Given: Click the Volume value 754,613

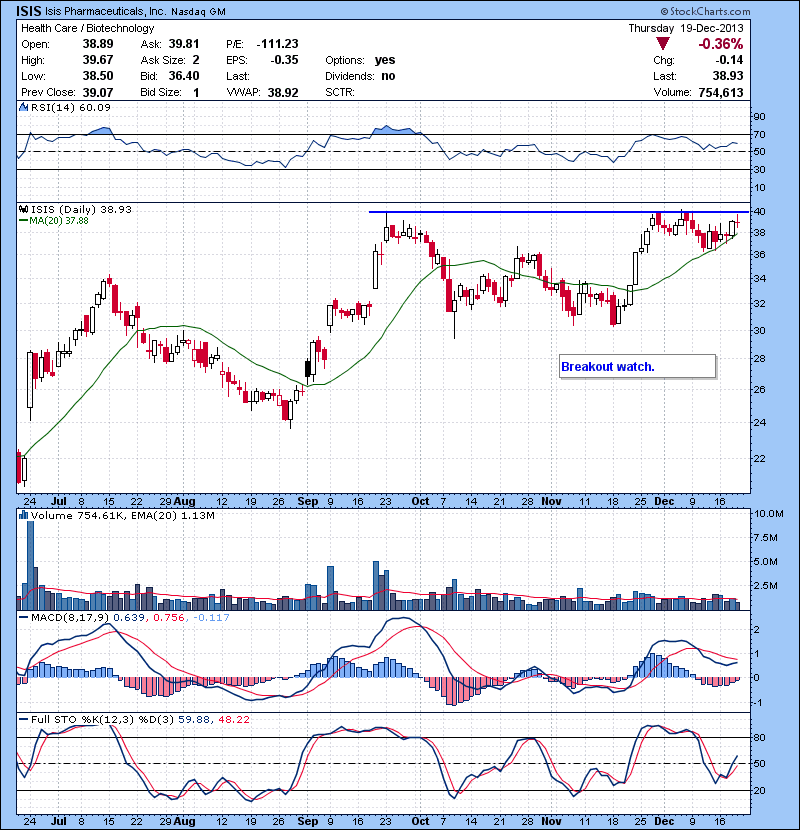Looking at the screenshot, I should click(x=721, y=92).
